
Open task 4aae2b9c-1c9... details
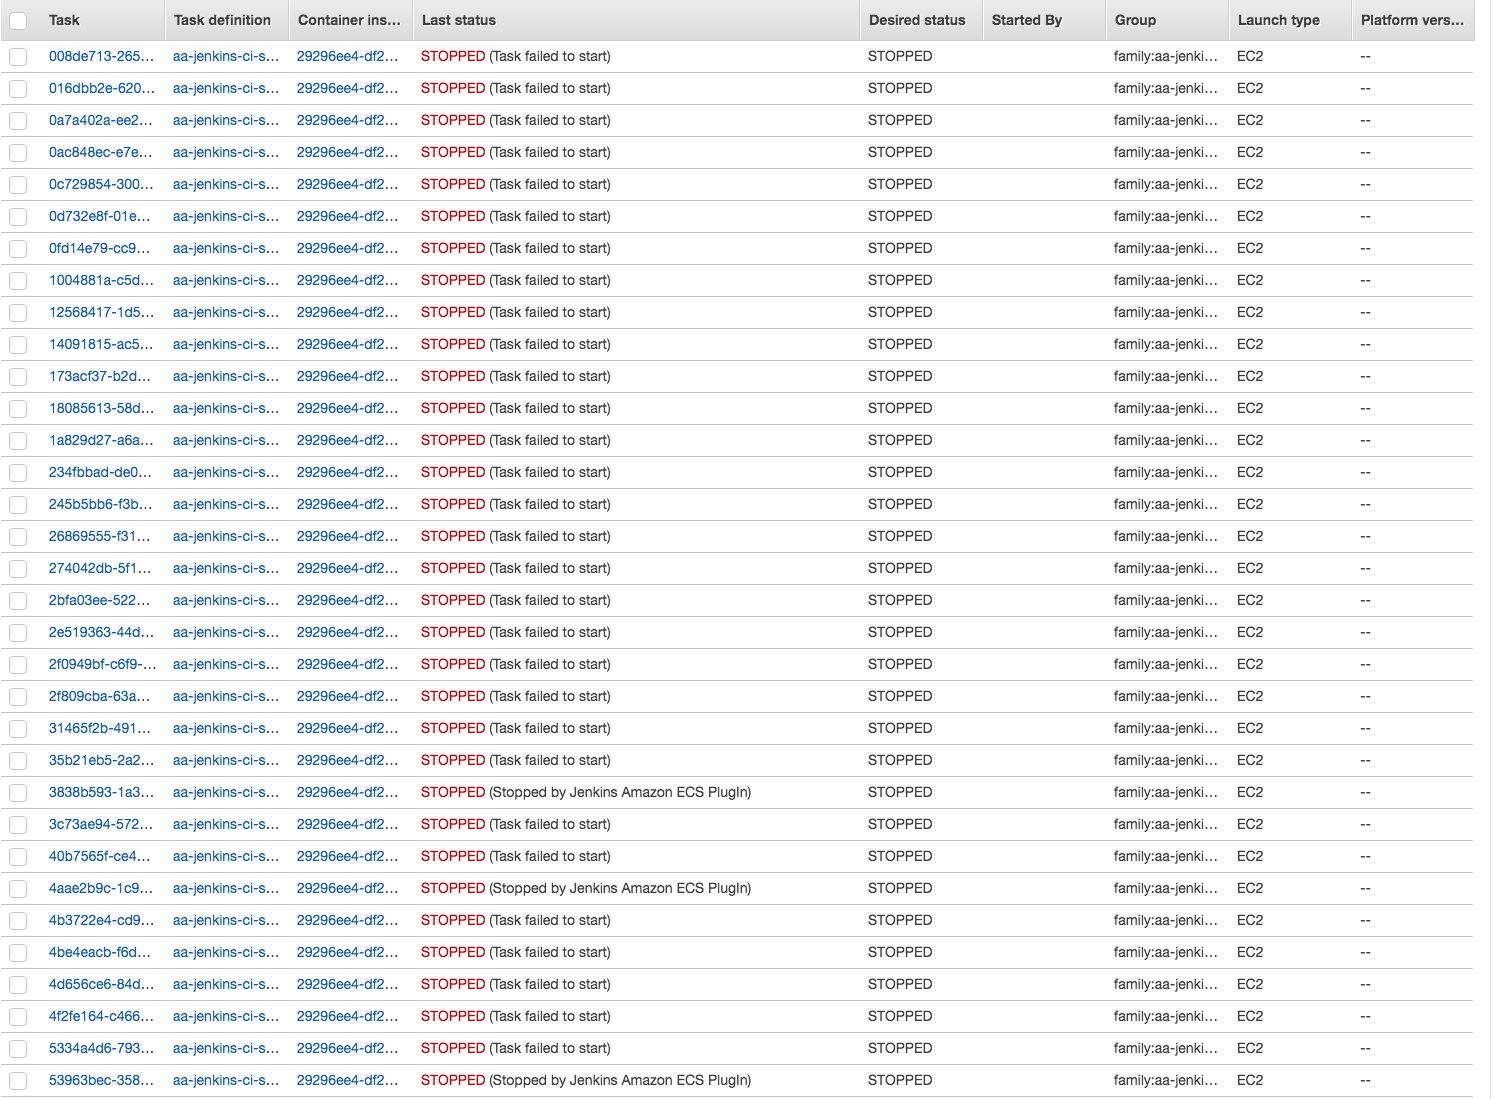tap(100, 888)
